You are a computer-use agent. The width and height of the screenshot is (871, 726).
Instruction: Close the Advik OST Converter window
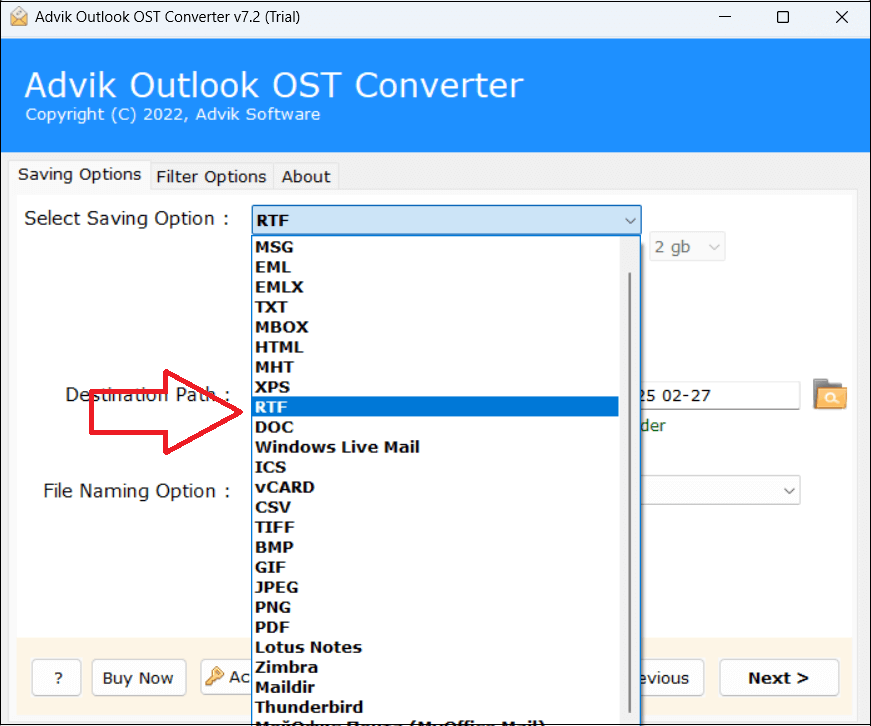point(842,17)
